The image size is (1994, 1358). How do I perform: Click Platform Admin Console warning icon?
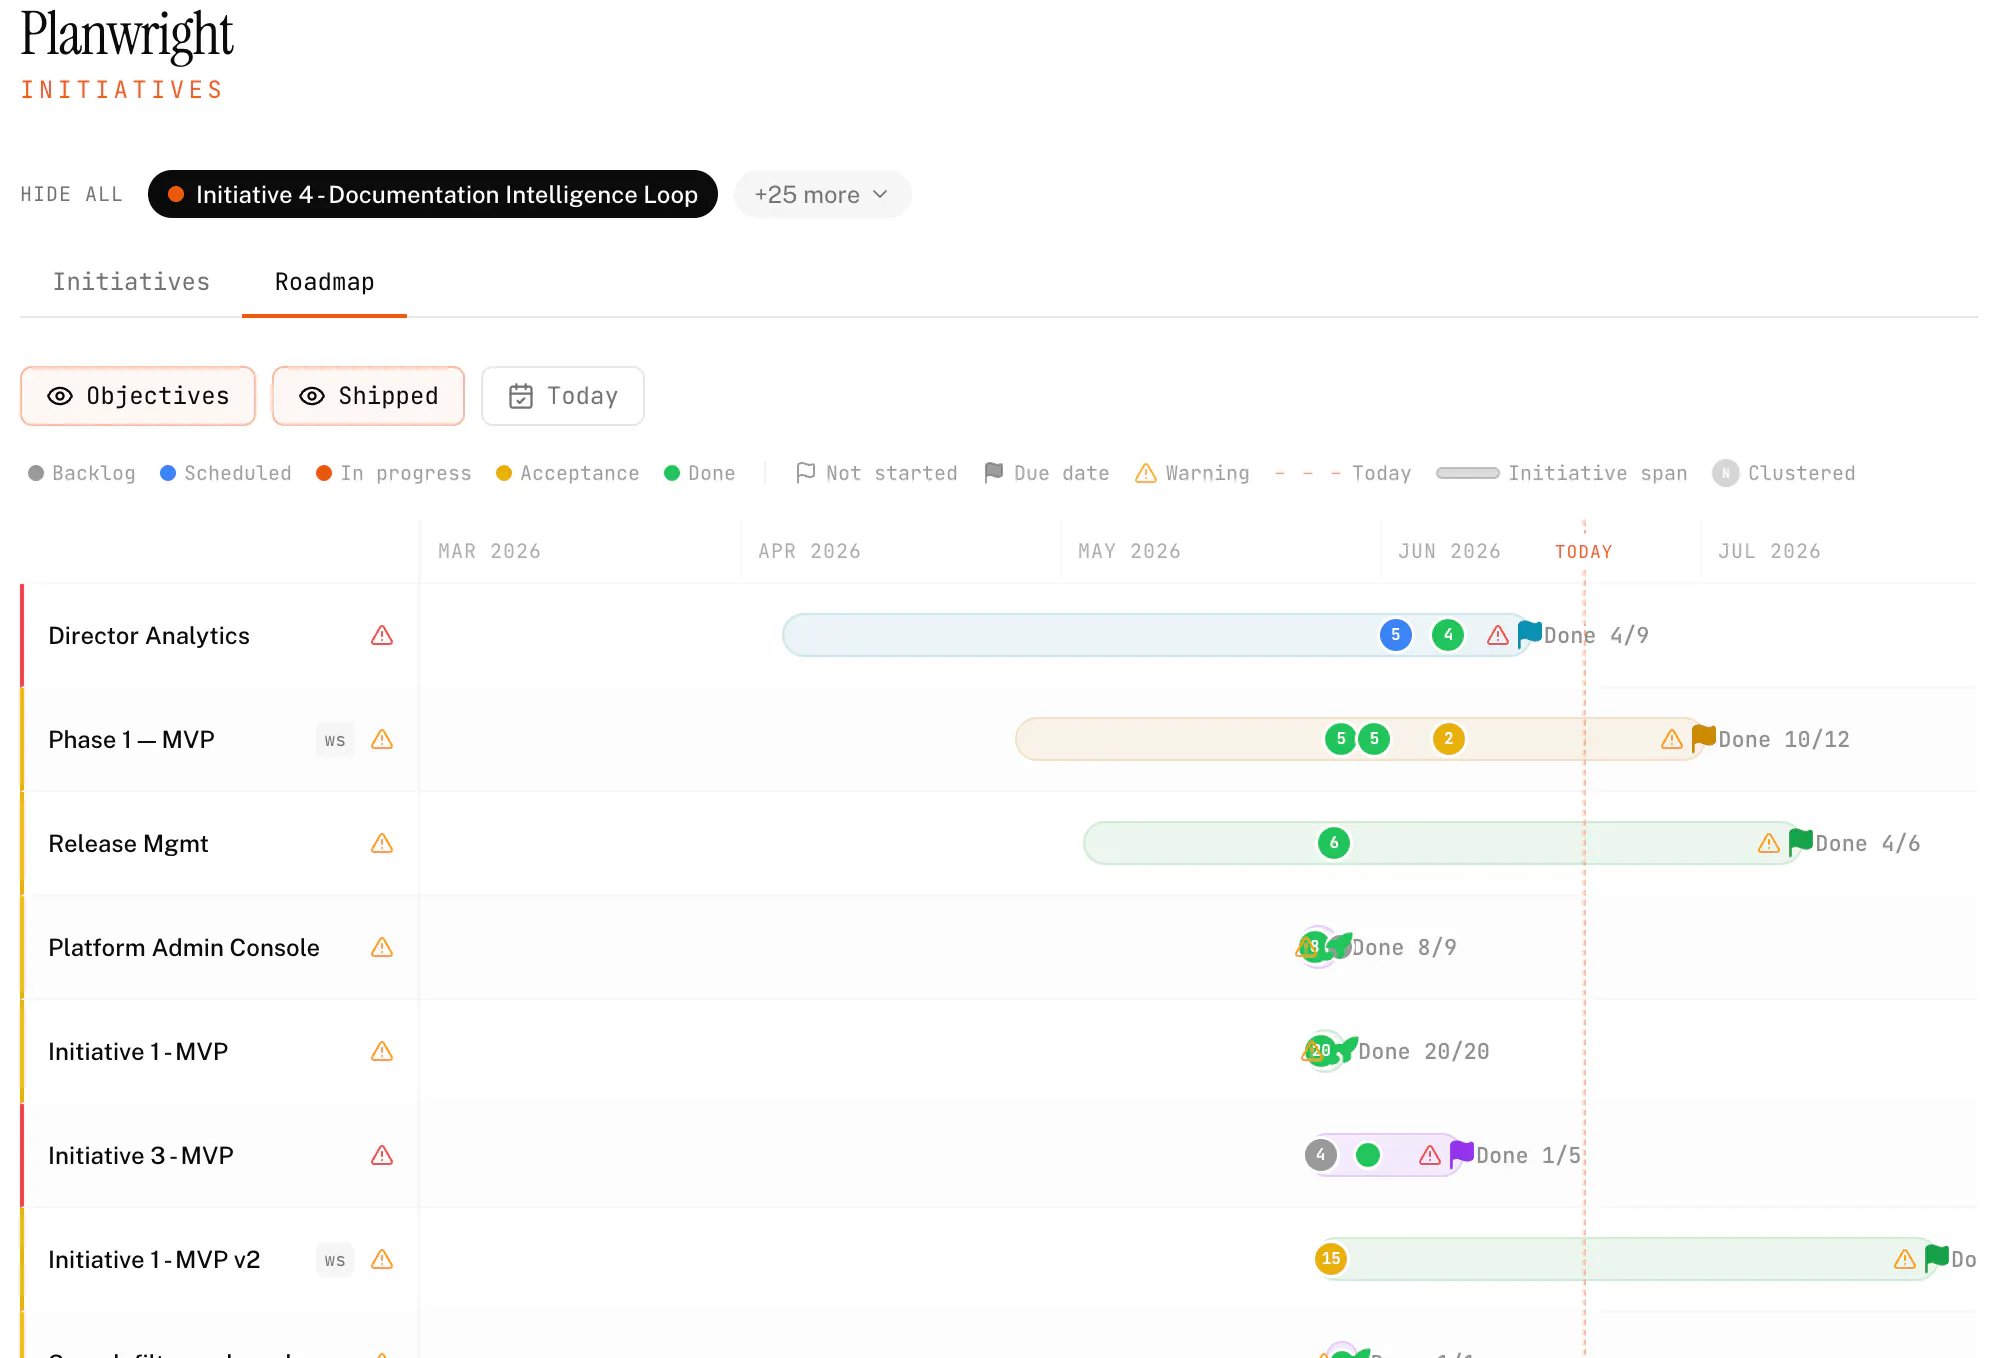point(382,948)
